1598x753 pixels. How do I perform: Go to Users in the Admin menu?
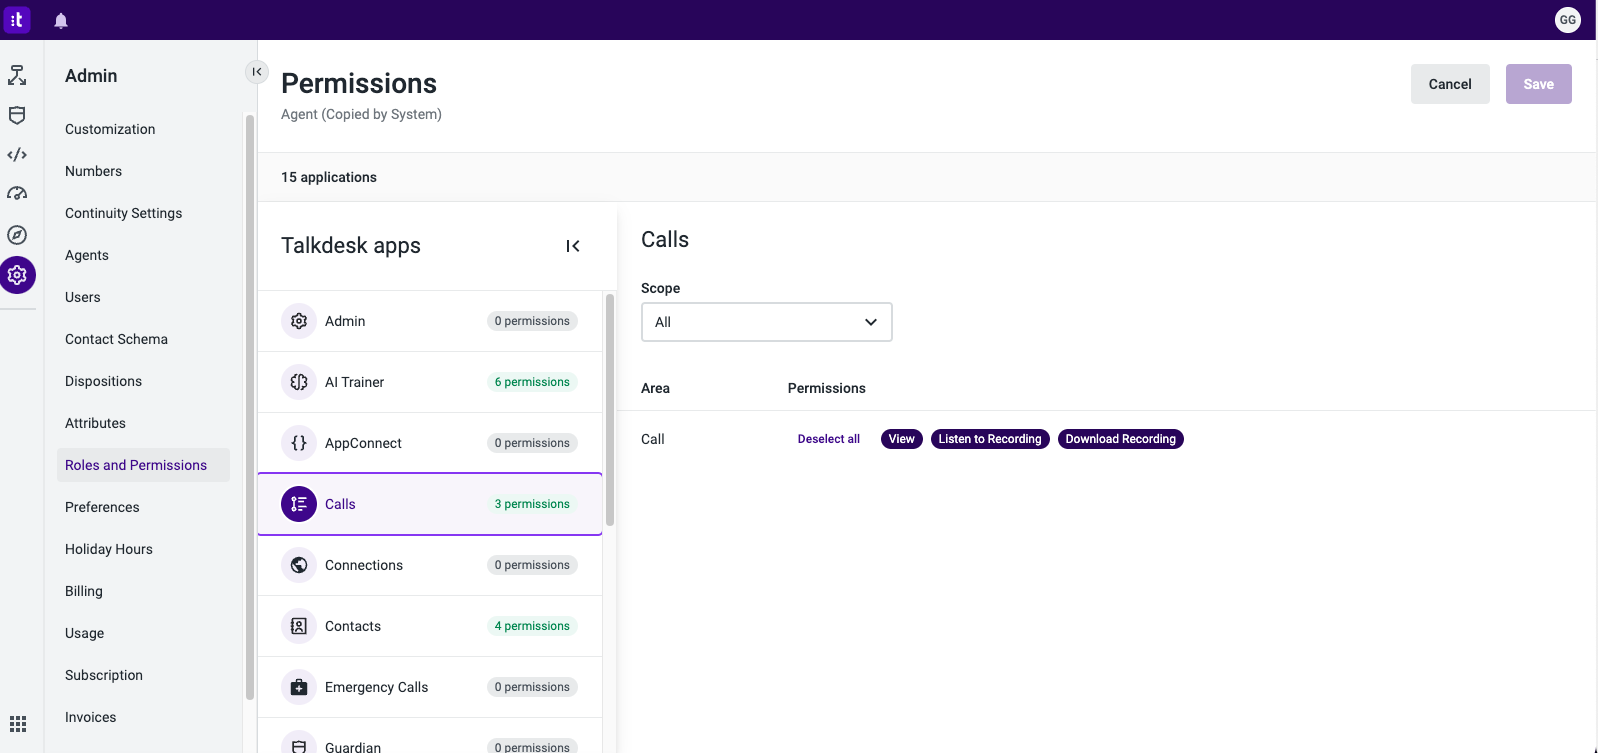pos(83,297)
